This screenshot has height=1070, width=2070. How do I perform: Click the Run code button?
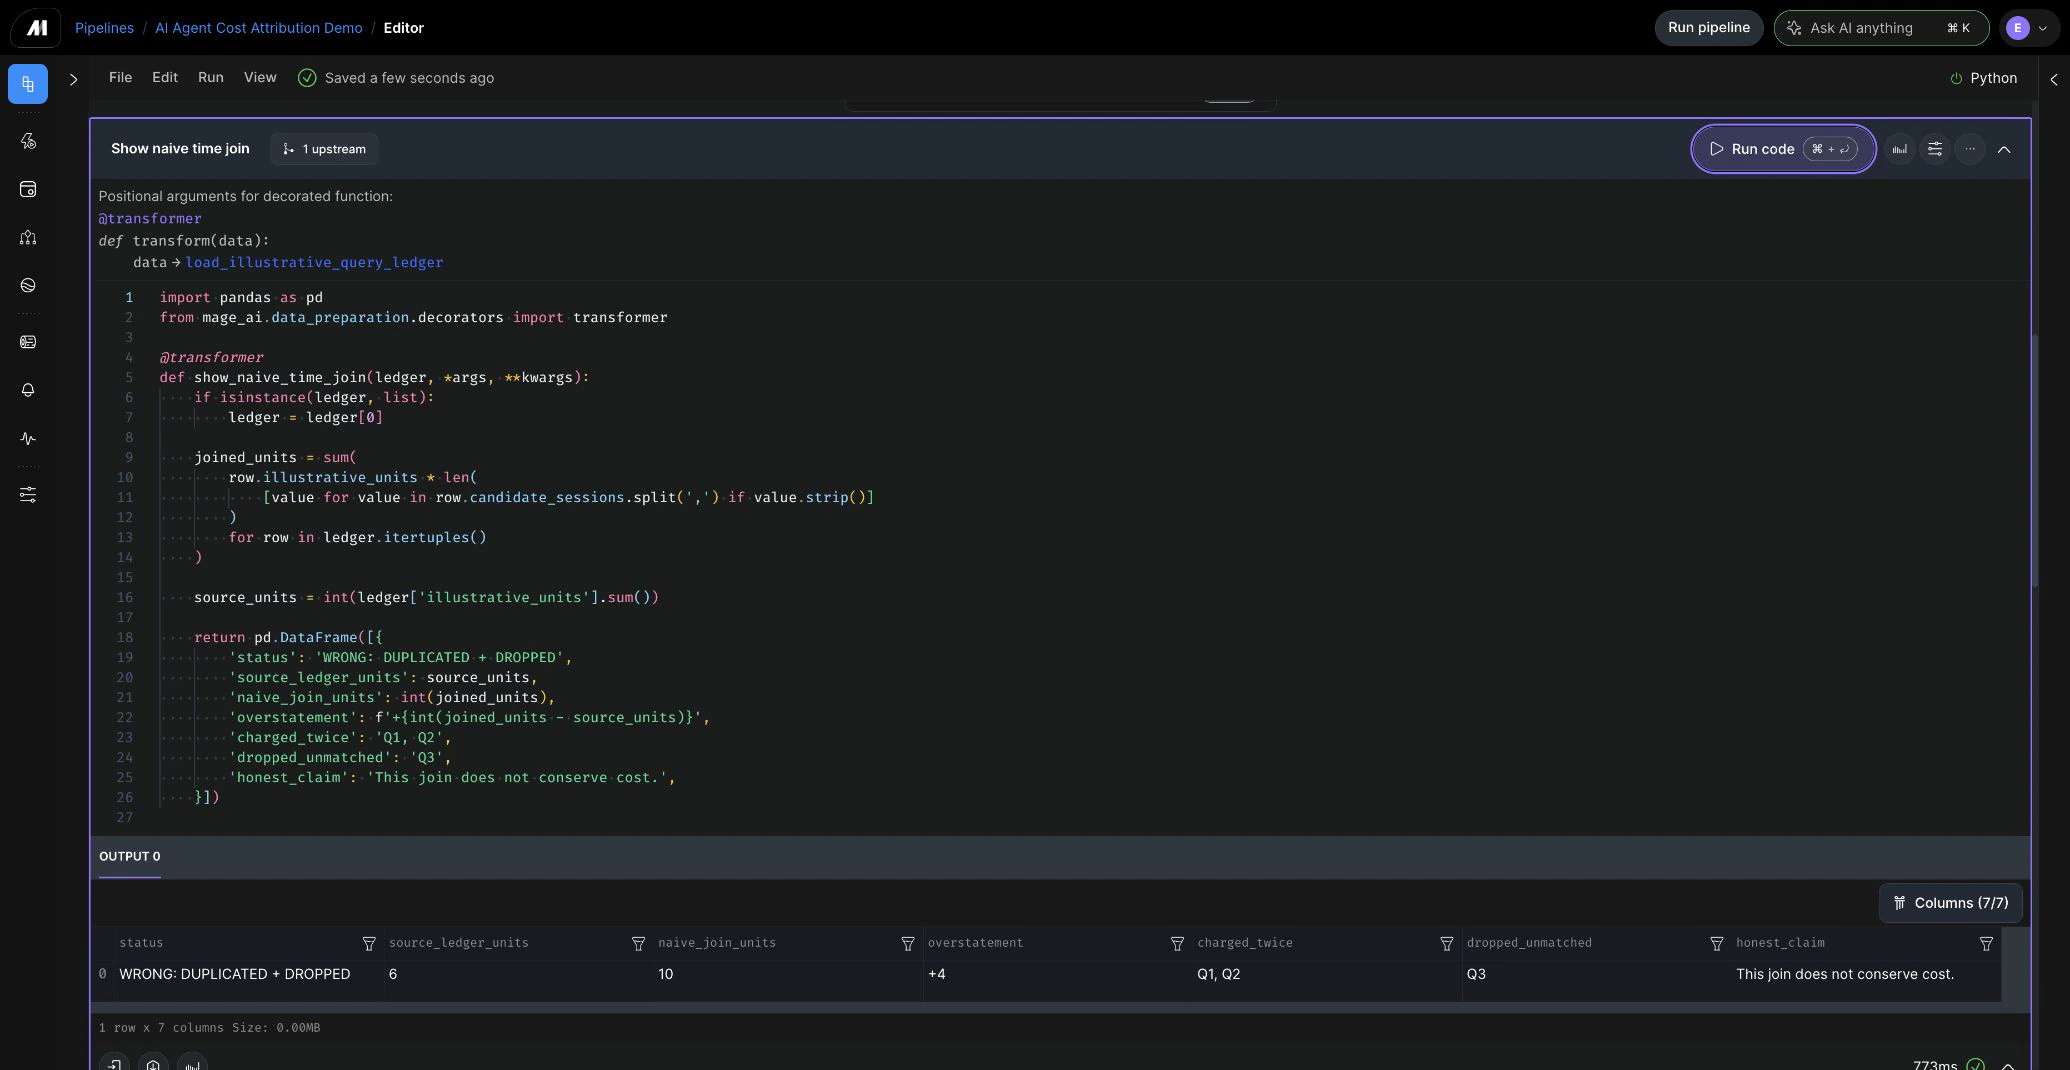click(x=1783, y=149)
